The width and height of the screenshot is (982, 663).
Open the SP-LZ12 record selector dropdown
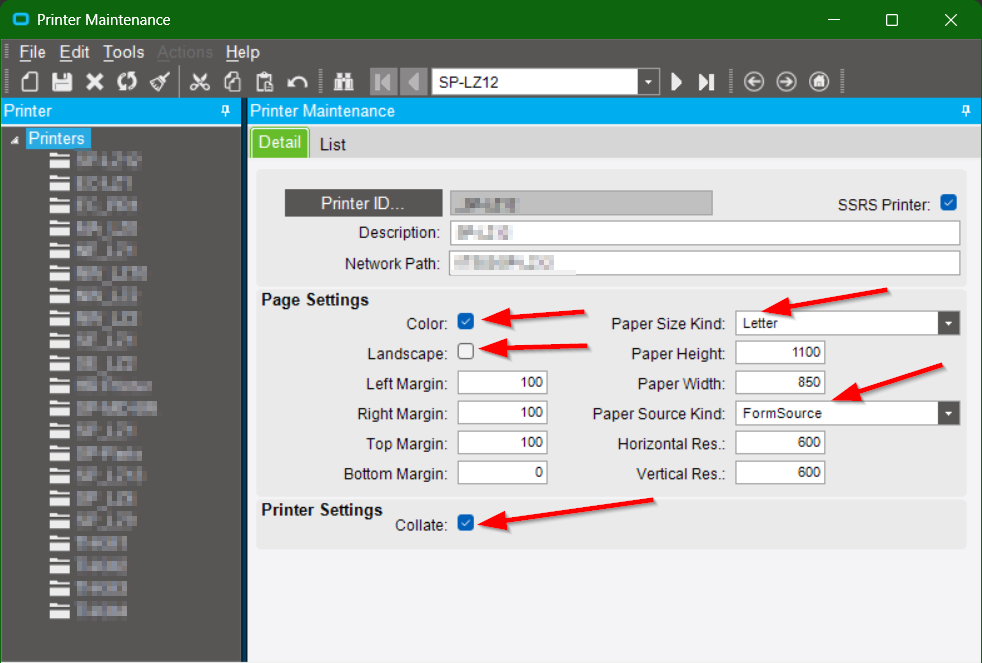click(x=648, y=82)
